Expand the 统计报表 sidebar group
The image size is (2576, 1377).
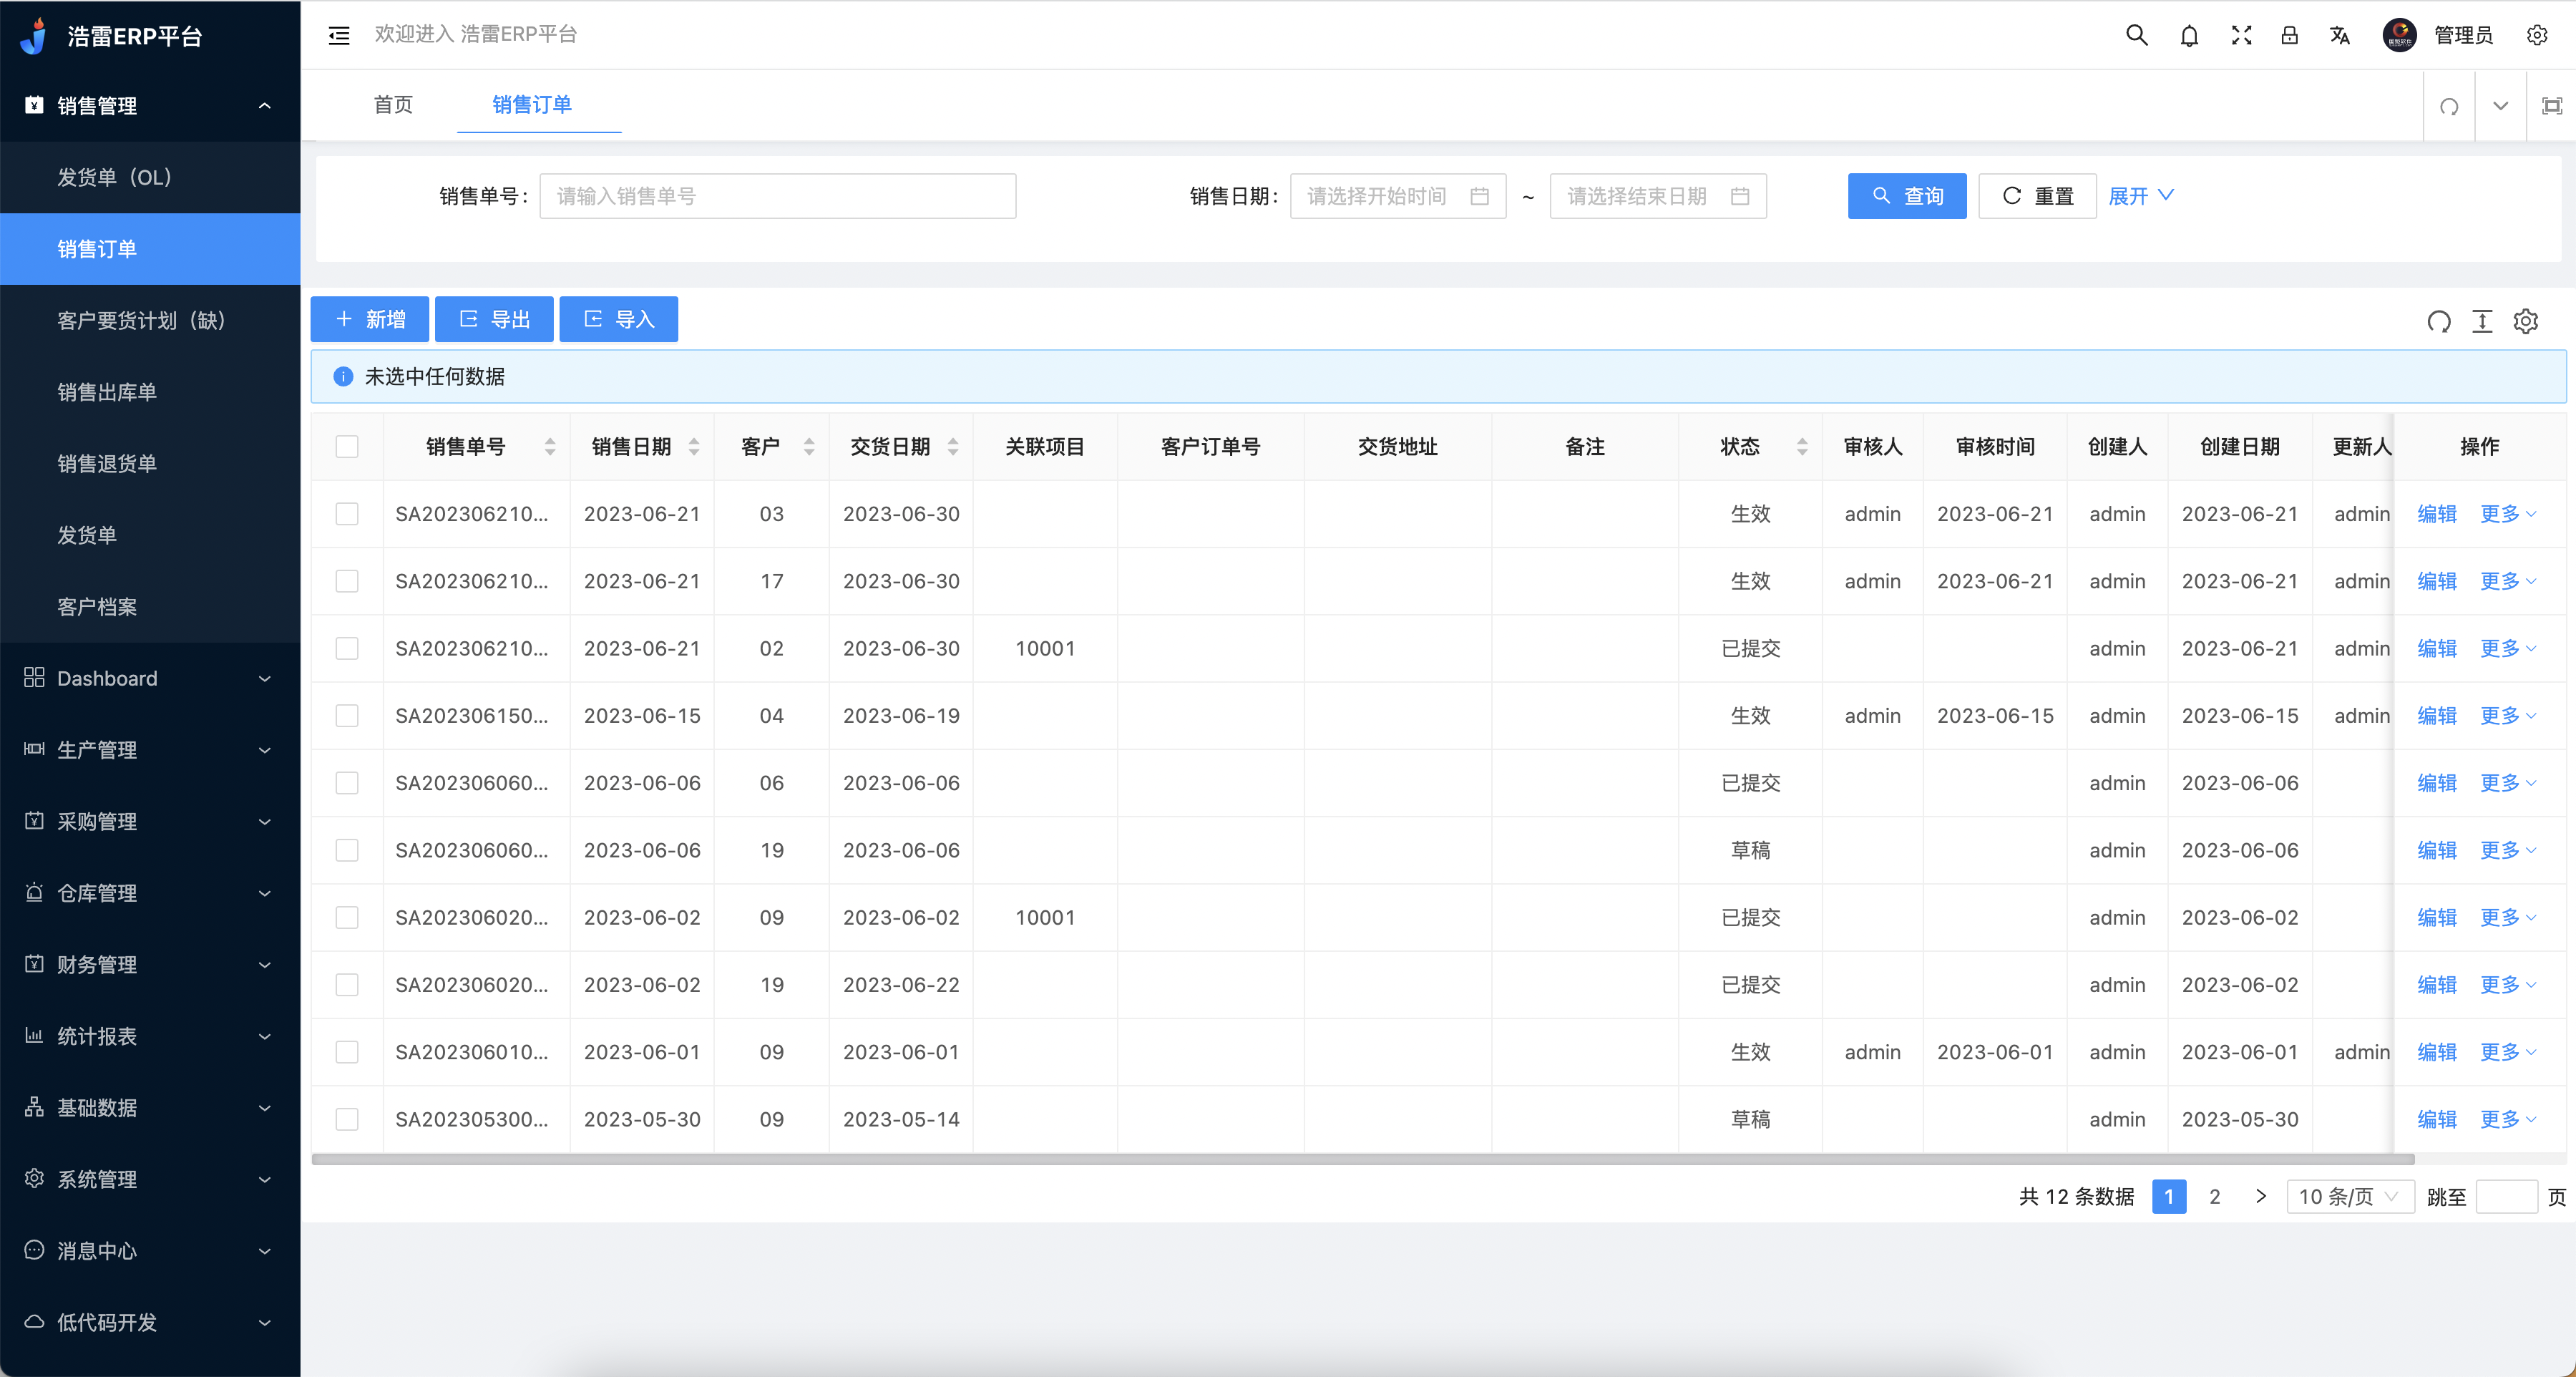tap(150, 1036)
